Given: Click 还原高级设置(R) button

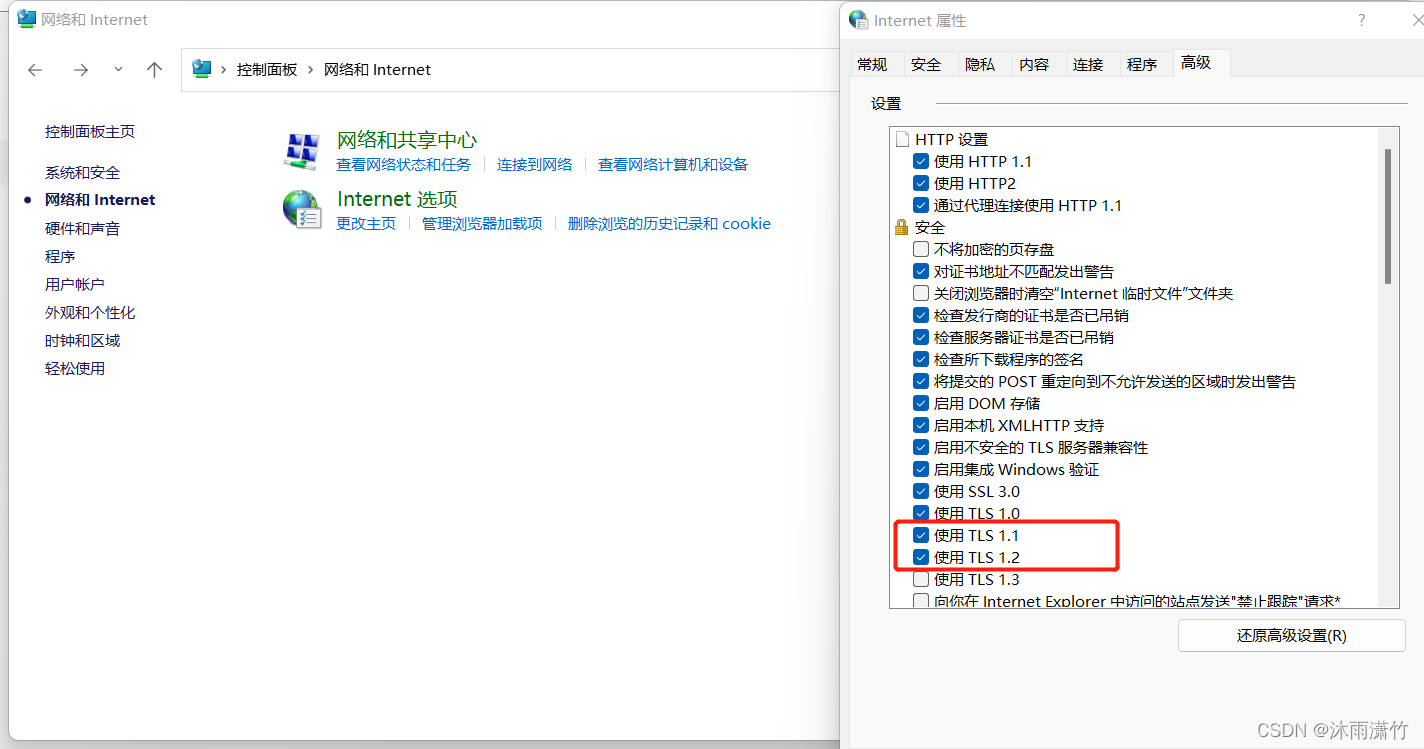Looking at the screenshot, I should coord(1291,636).
